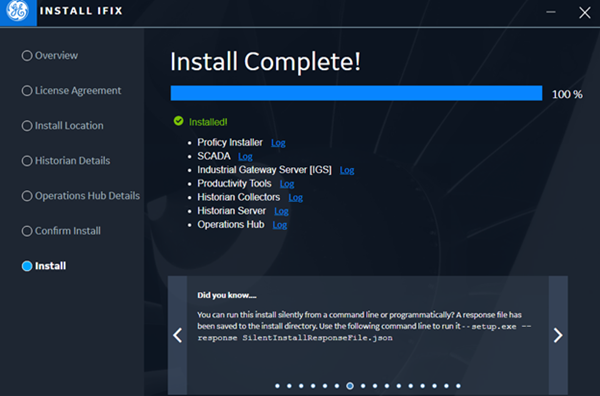600x396 pixels.
Task: Select the License Agreement step radio
Action: tap(27, 91)
